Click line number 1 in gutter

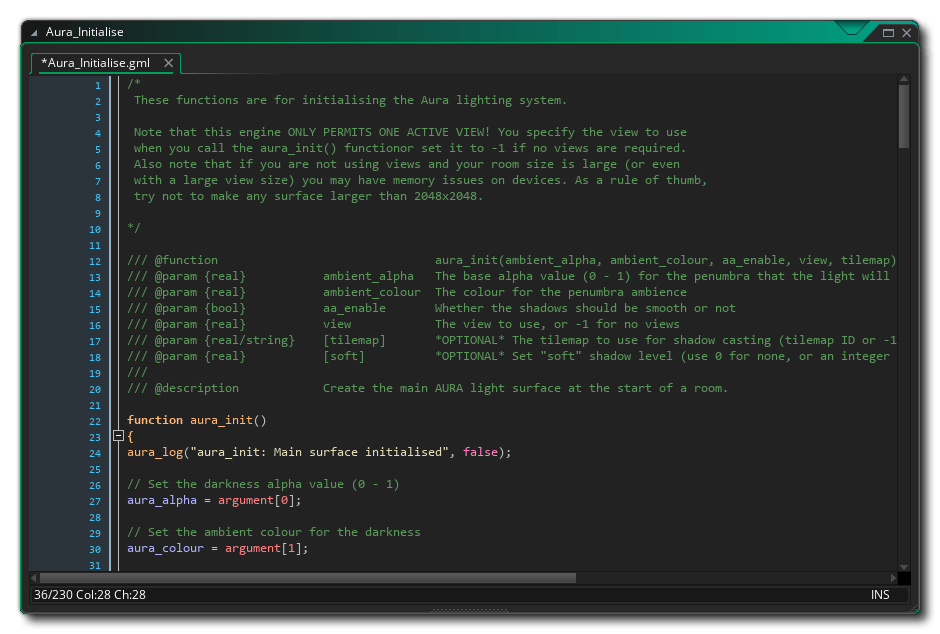[98, 86]
